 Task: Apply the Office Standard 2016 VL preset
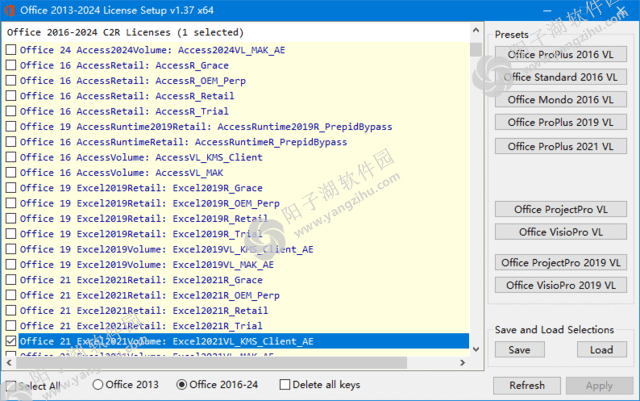coord(561,77)
